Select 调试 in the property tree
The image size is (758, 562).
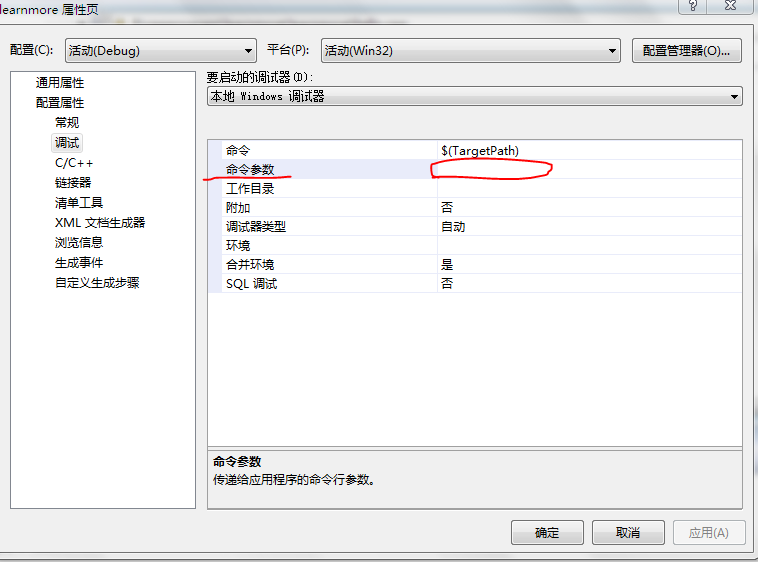[x=67, y=143]
